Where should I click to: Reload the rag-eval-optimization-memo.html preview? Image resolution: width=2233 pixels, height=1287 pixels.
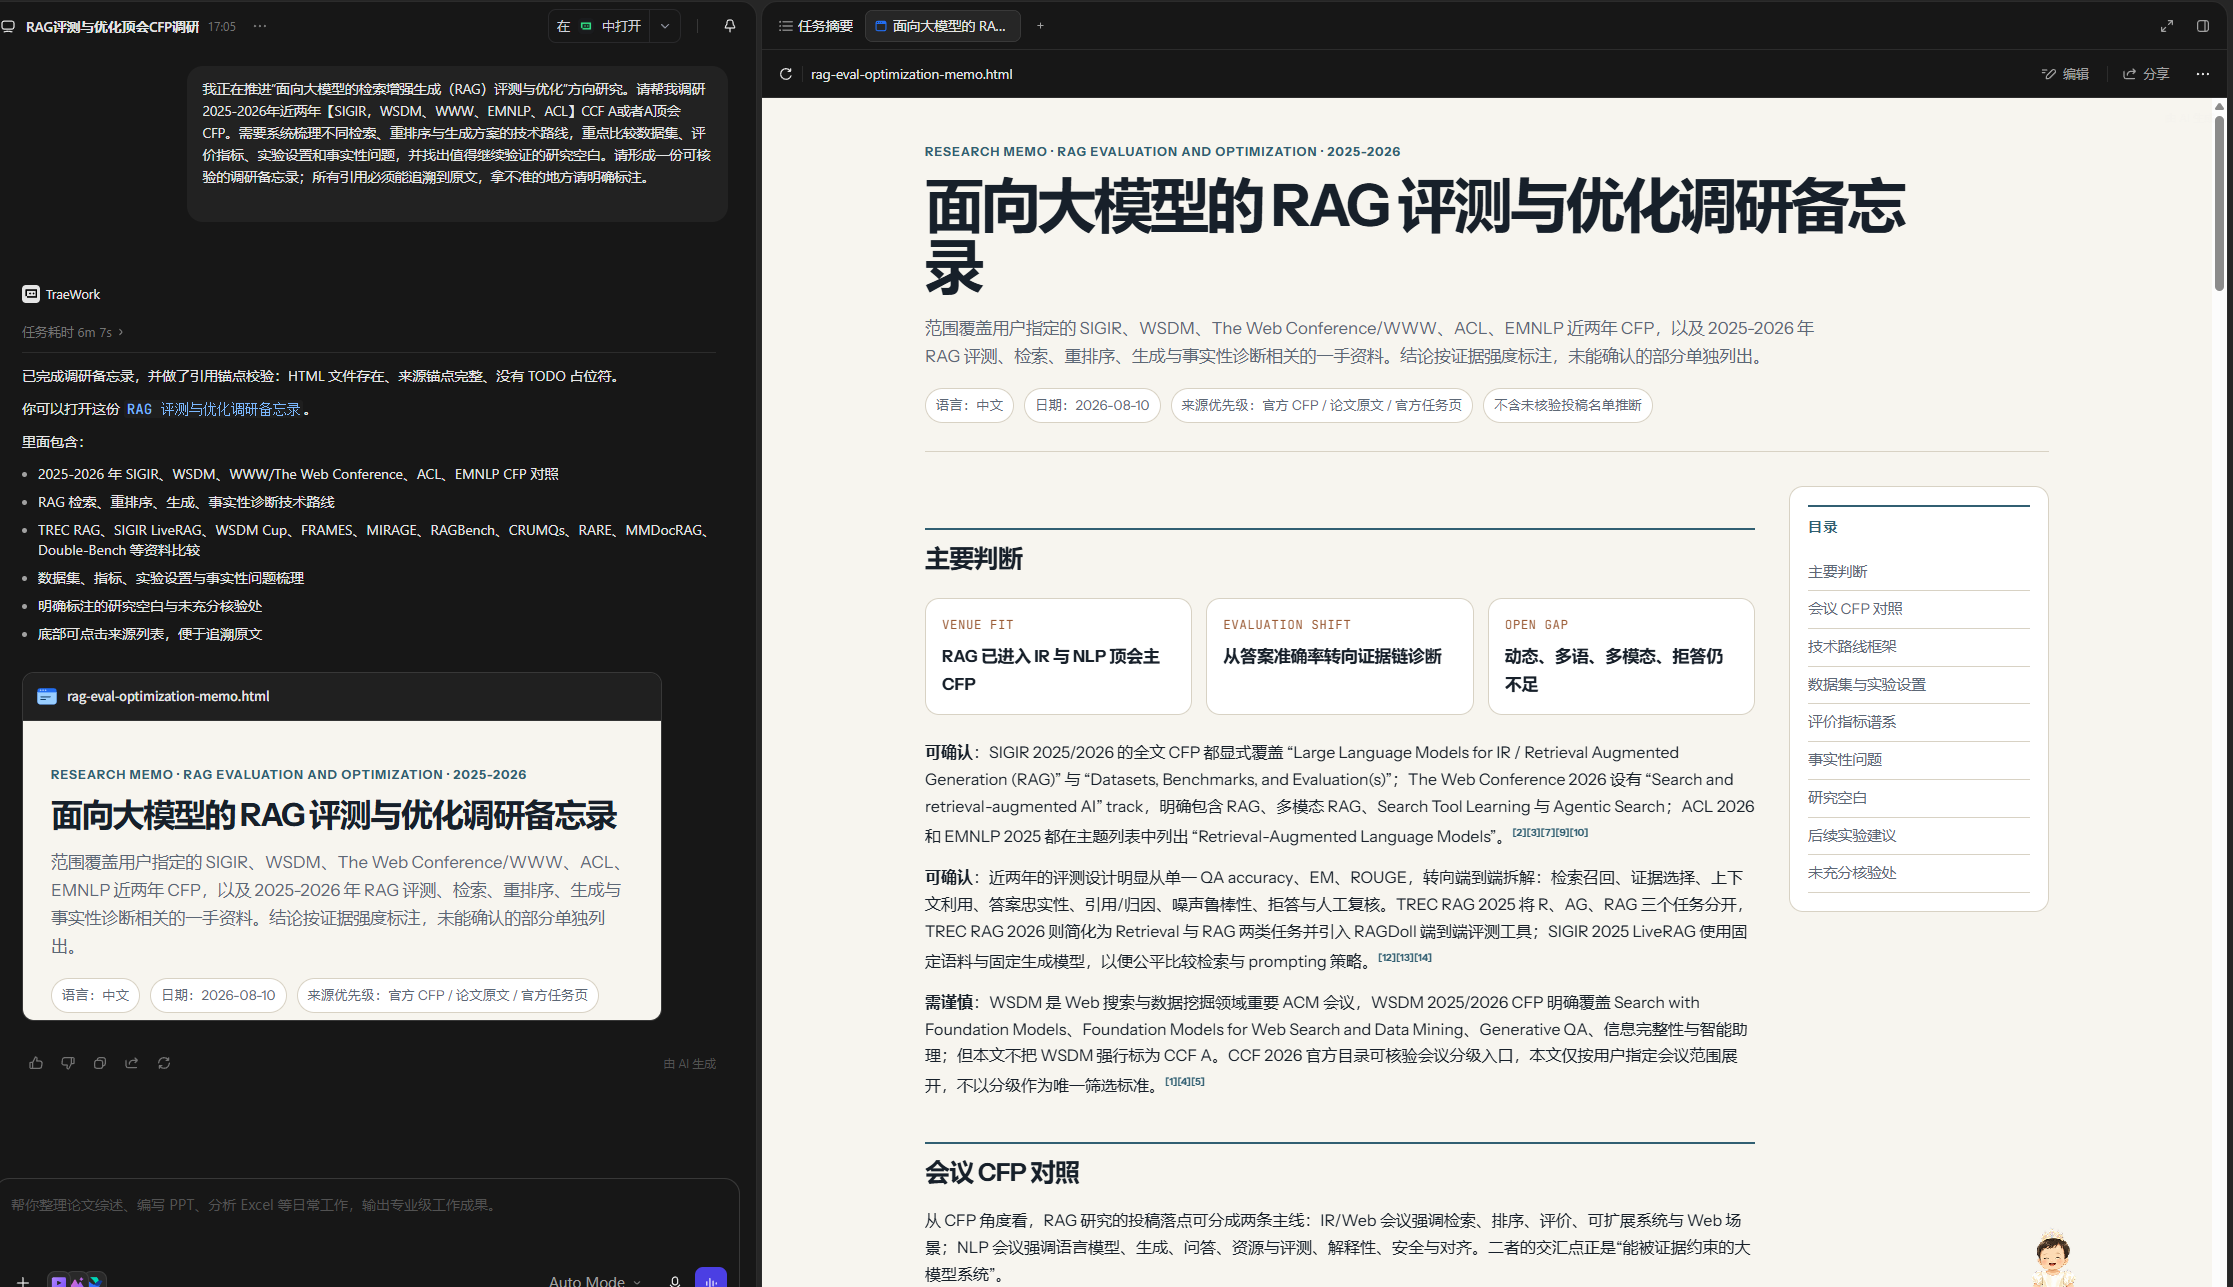[786, 74]
